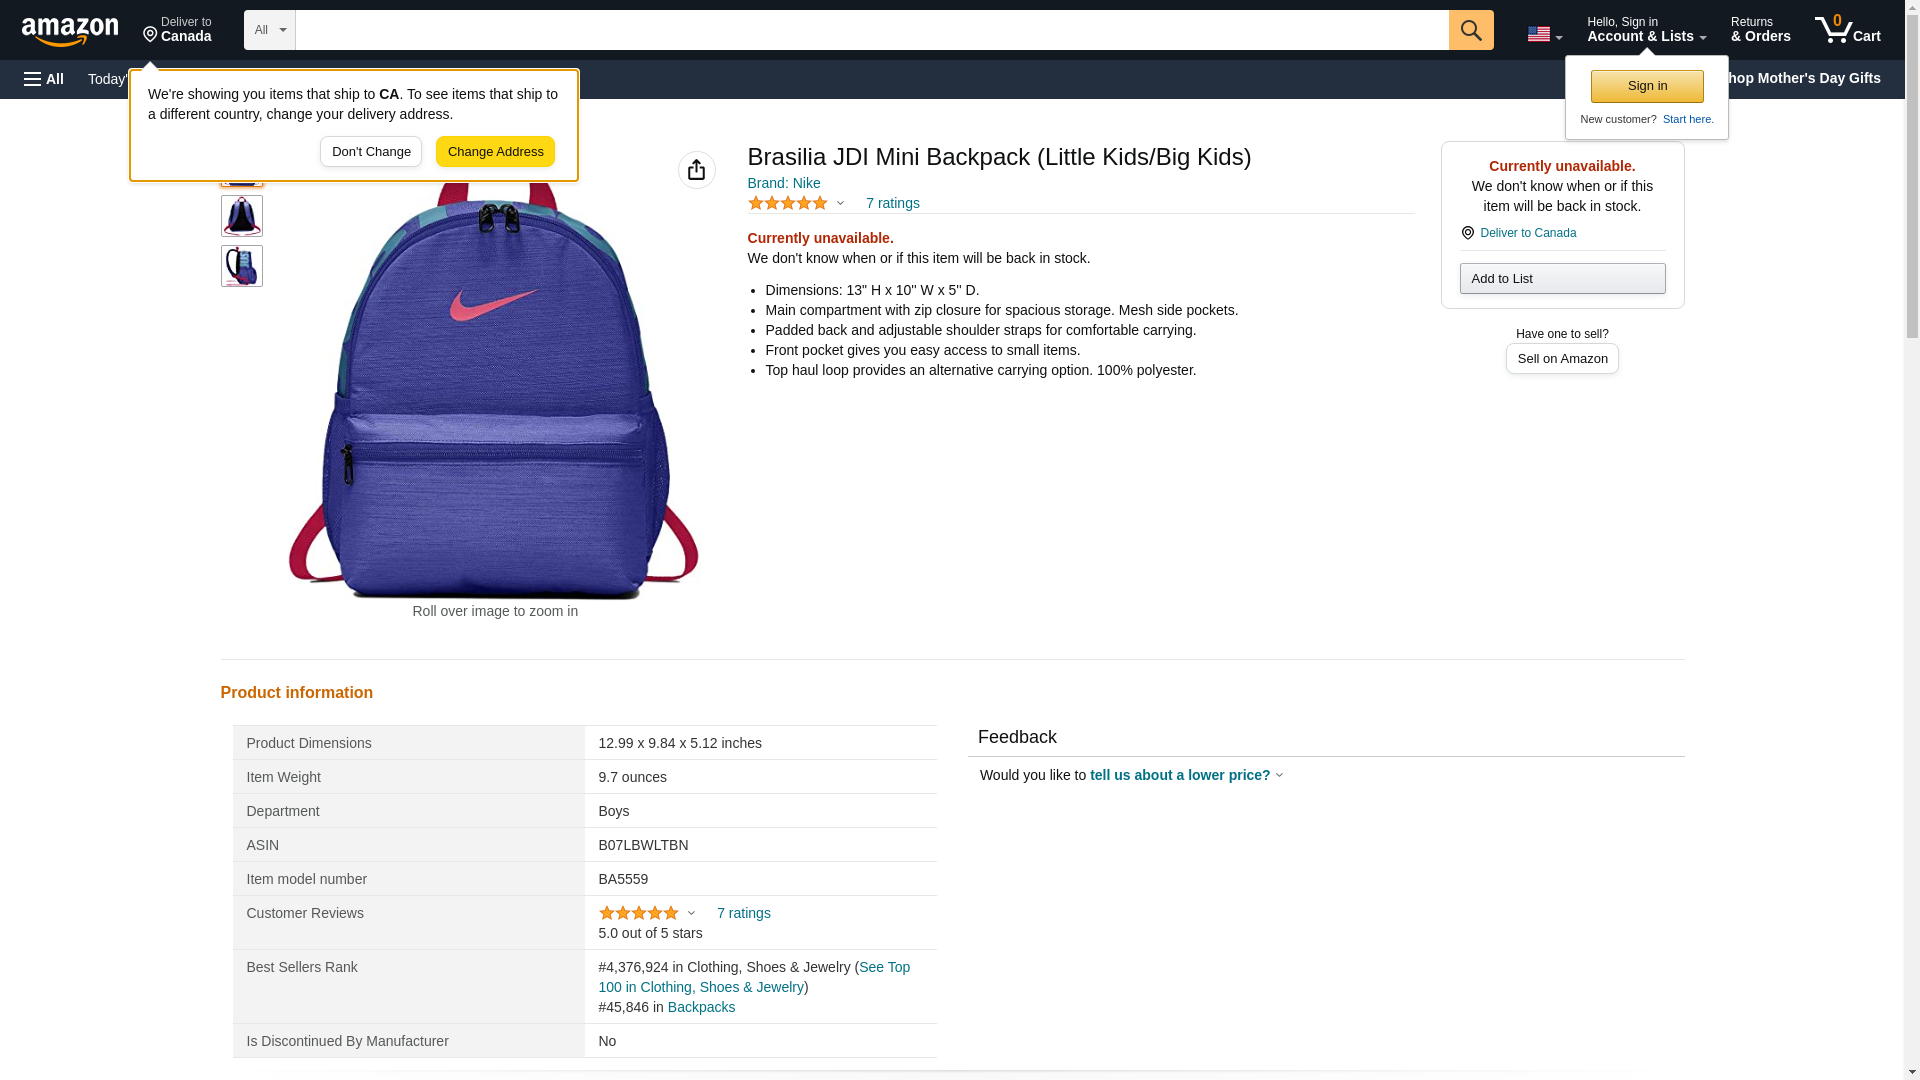This screenshot has width=1920, height=1080.
Task: Click the yellow Sign in button
Action: (1646, 86)
